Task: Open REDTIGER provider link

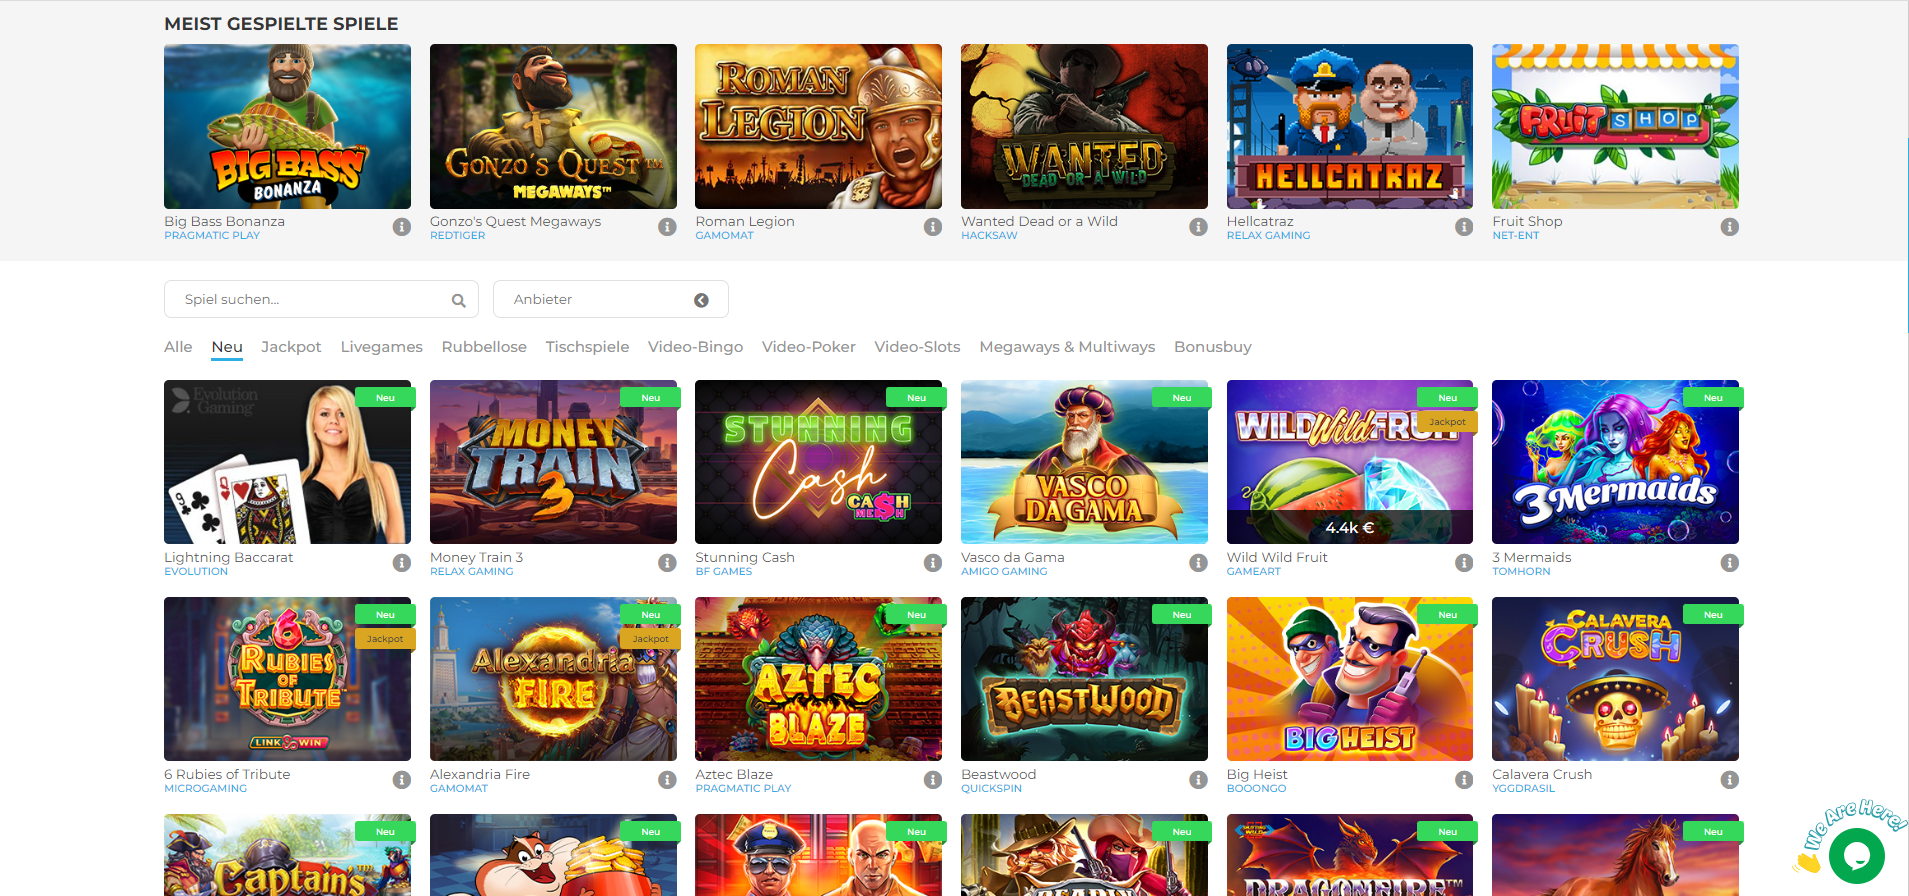Action: point(457,236)
